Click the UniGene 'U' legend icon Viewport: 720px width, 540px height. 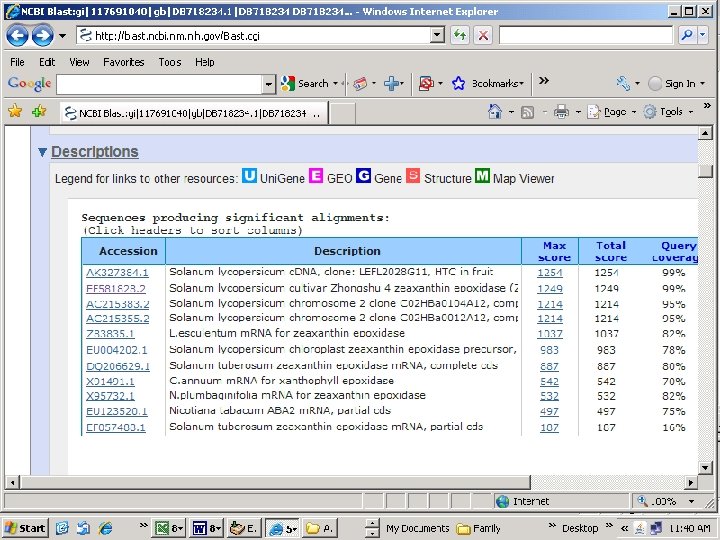pyautogui.click(x=249, y=177)
